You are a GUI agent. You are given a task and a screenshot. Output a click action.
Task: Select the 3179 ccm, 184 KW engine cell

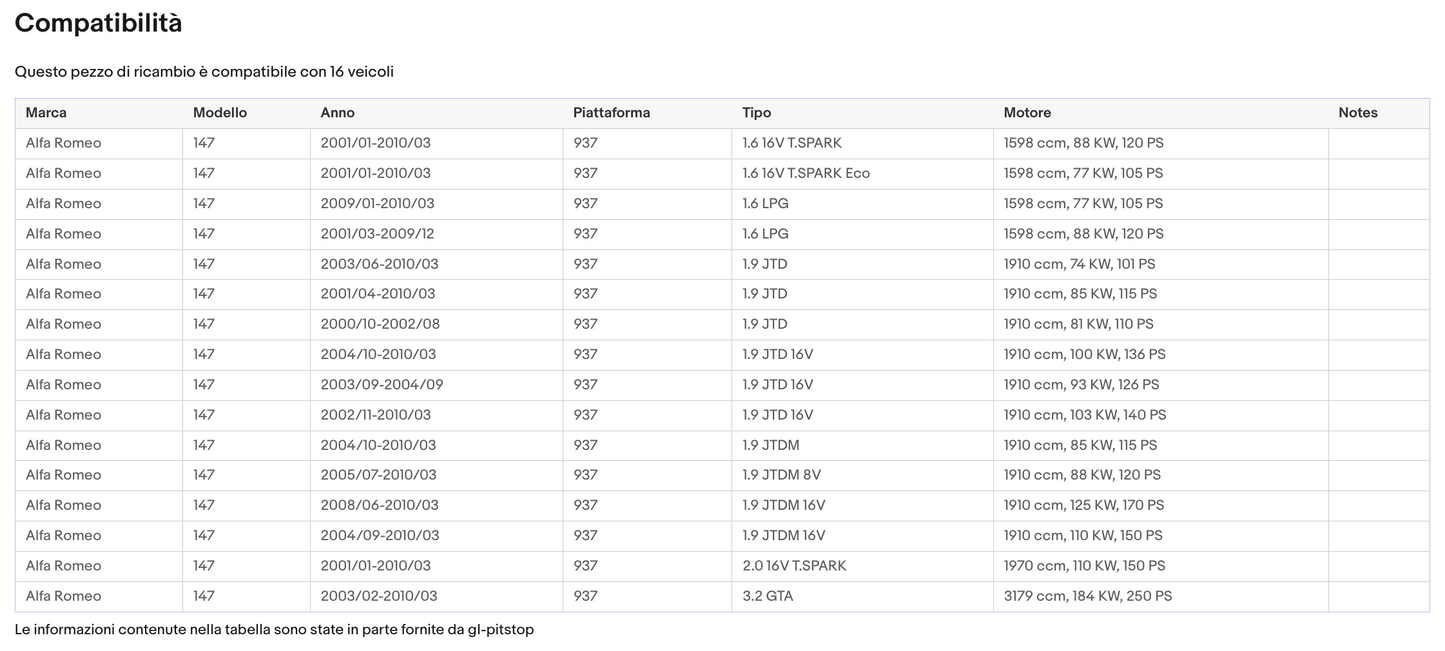(x=1087, y=596)
